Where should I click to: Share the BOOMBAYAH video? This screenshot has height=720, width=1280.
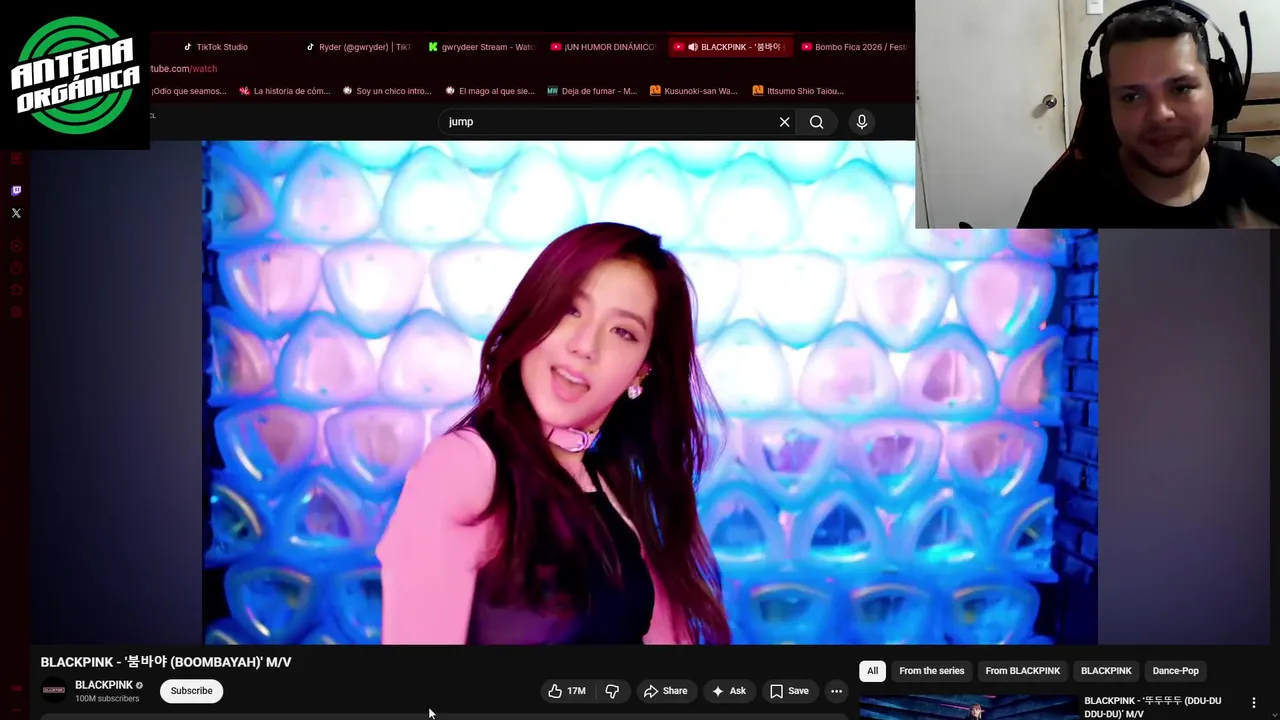tap(665, 691)
